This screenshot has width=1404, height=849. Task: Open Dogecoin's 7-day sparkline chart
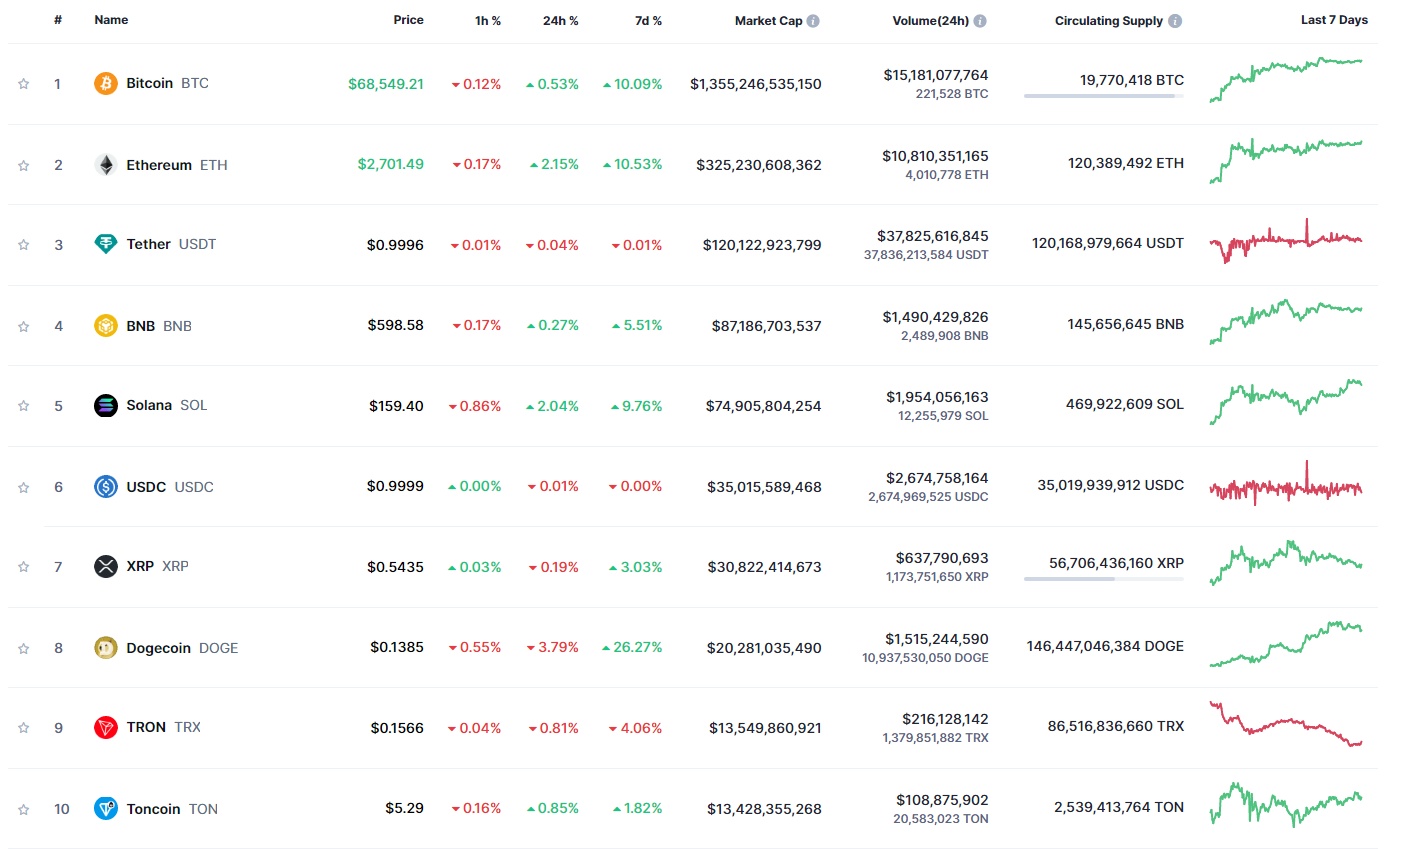(1286, 644)
